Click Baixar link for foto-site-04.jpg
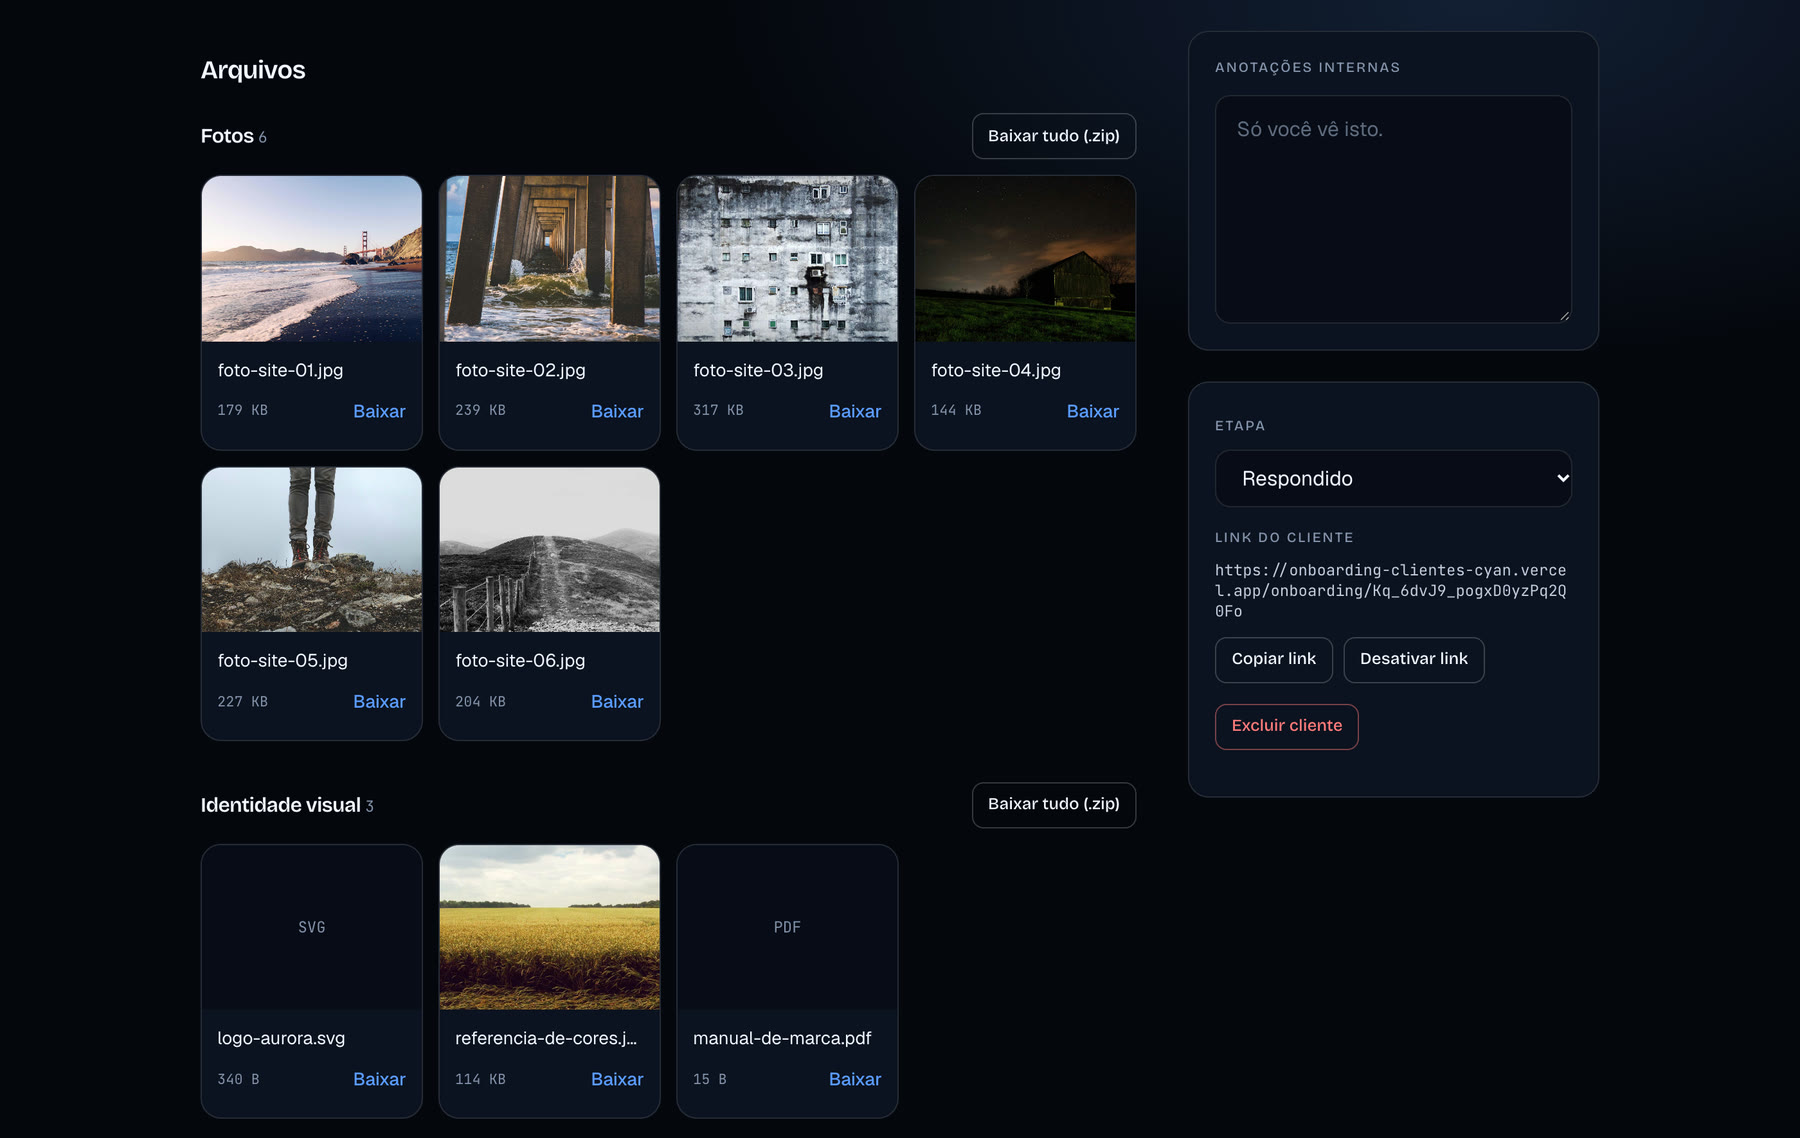The width and height of the screenshot is (1800, 1138). tap(1093, 411)
